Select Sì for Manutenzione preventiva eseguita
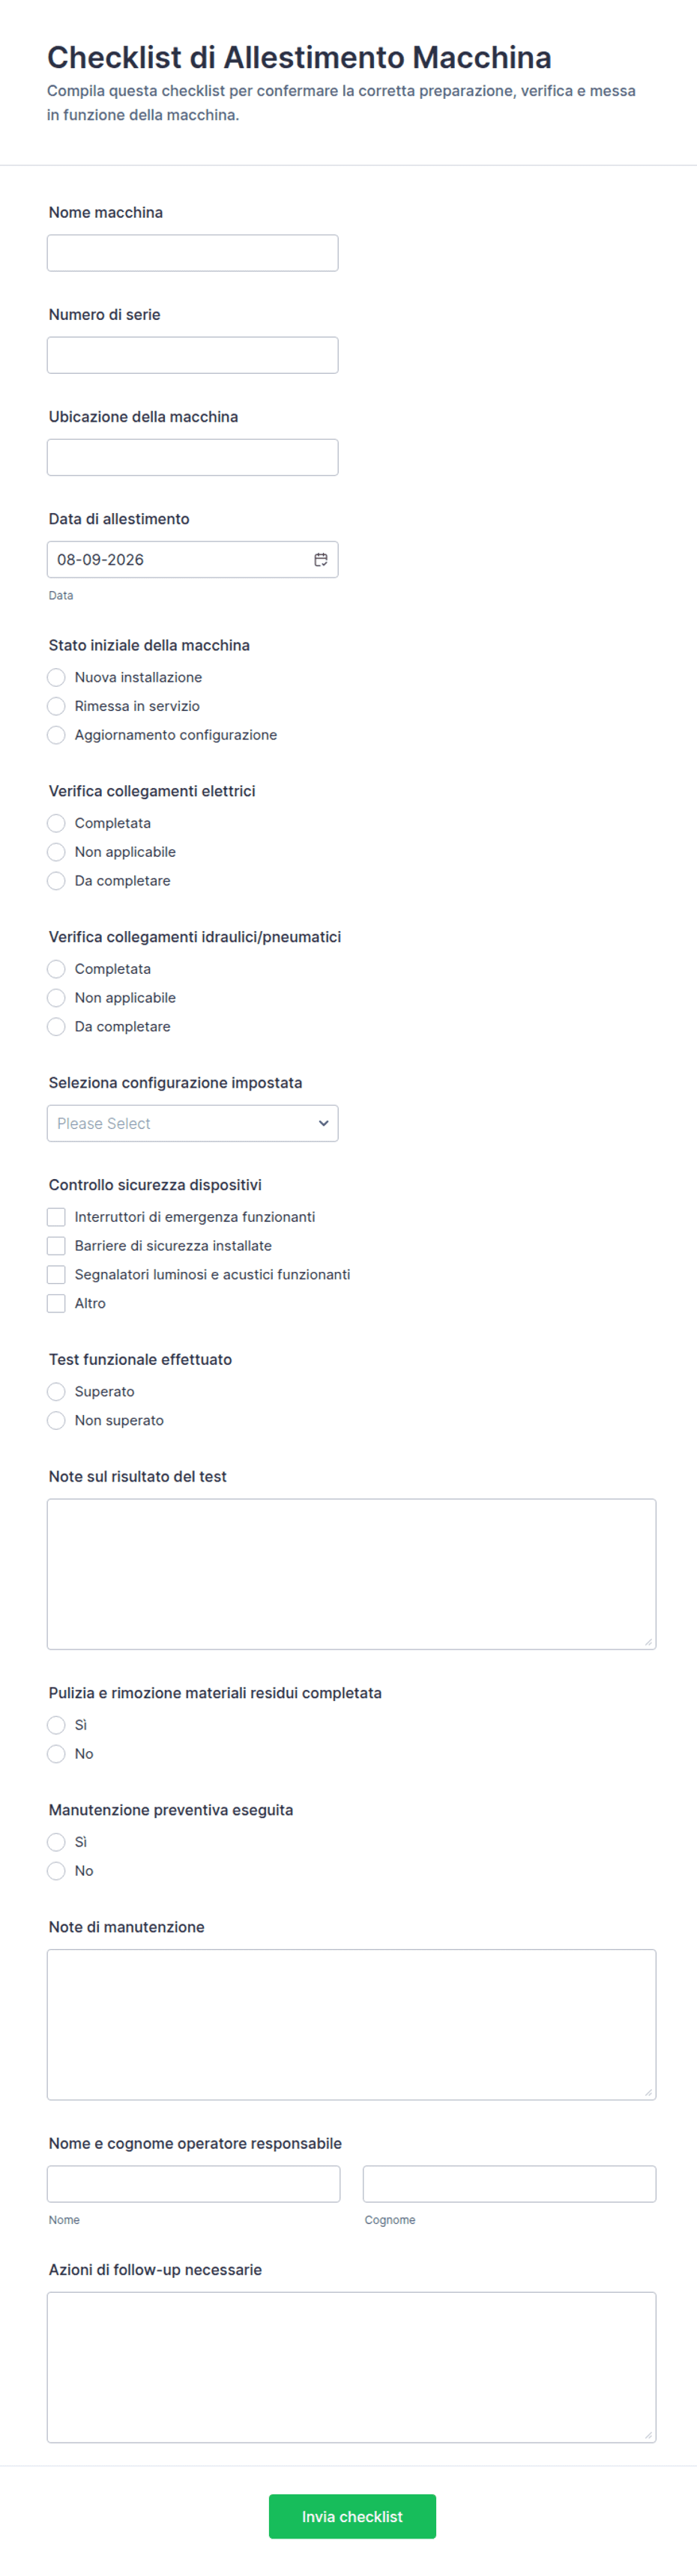This screenshot has height=2576, width=697. coord(56,1842)
